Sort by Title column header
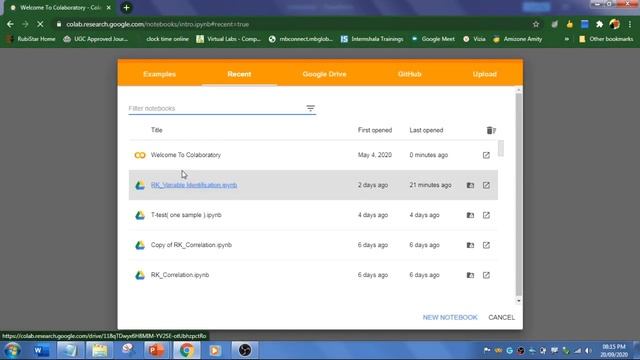 pos(156,130)
